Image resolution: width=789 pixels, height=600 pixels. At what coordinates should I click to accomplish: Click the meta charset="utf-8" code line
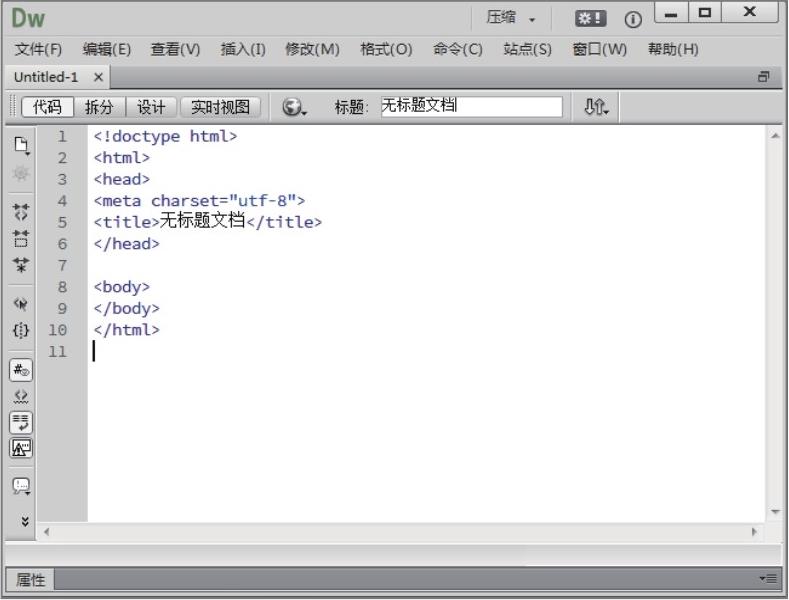click(199, 201)
